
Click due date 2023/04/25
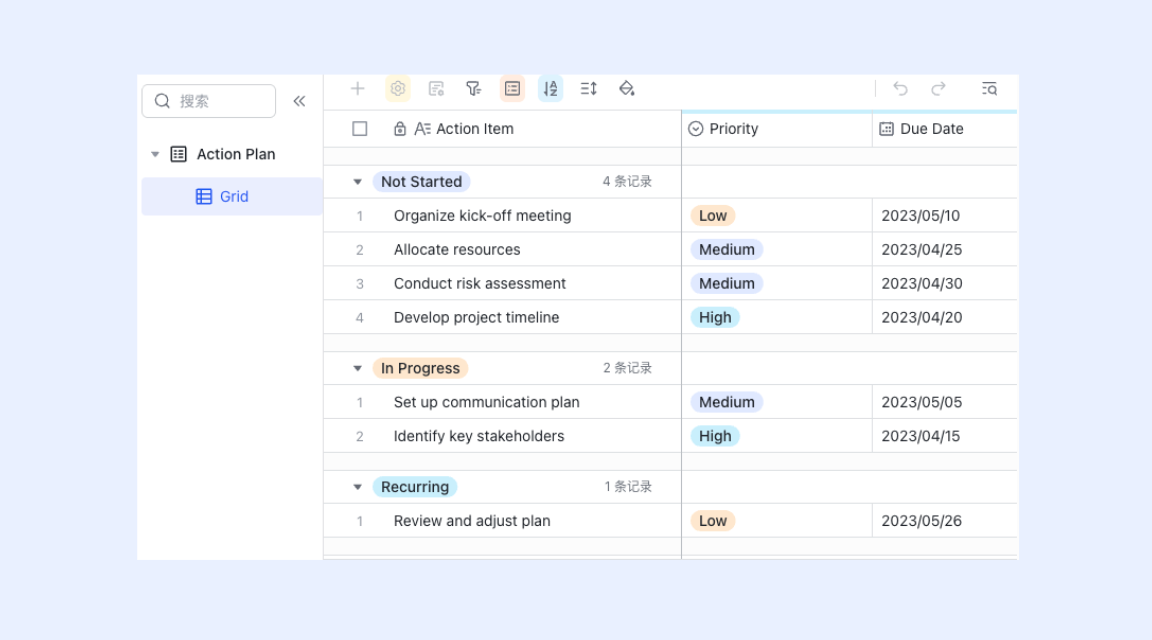[x=921, y=249]
